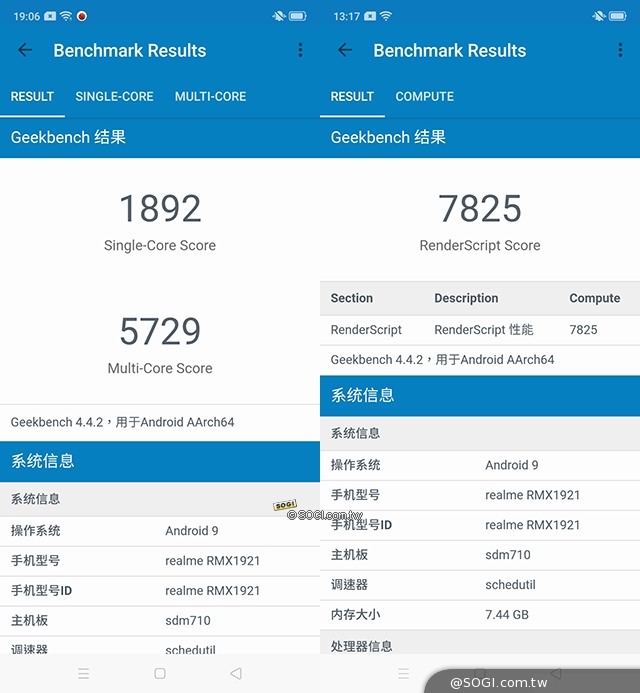Tap home square icon in left navigation bar
Image resolution: width=640 pixels, height=693 pixels.
coord(160,674)
